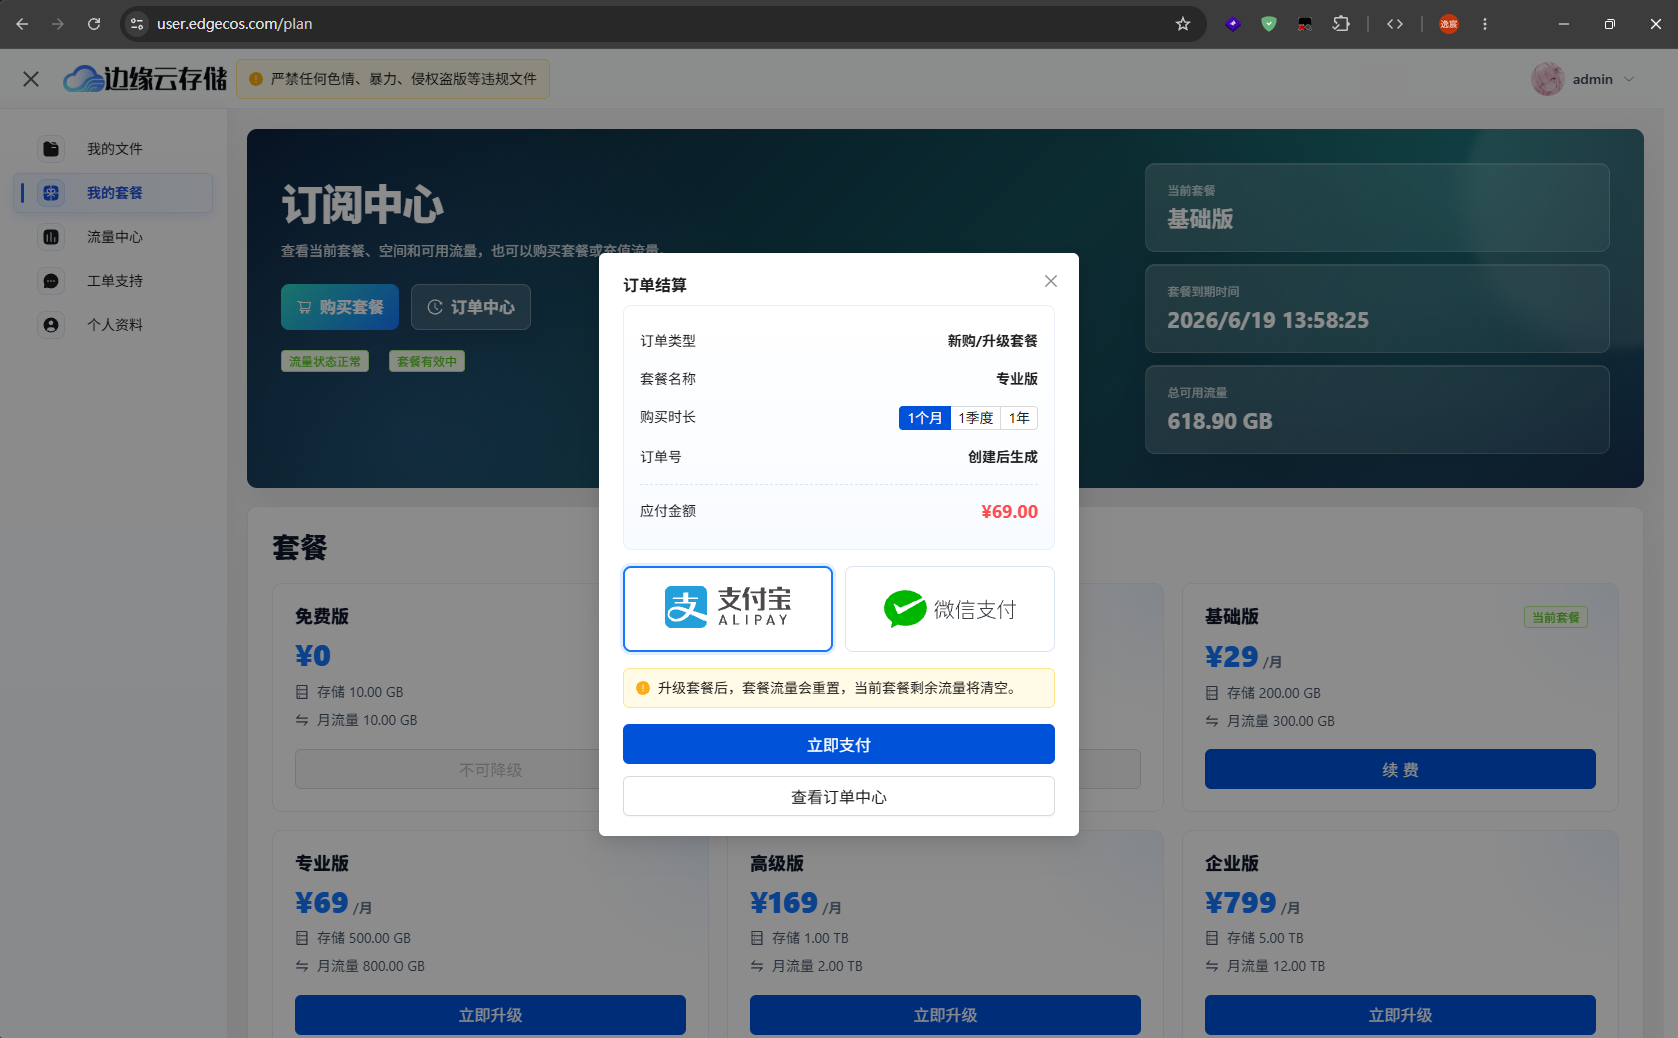
Task: Click the purple diamond extension icon
Action: pos(1233,24)
